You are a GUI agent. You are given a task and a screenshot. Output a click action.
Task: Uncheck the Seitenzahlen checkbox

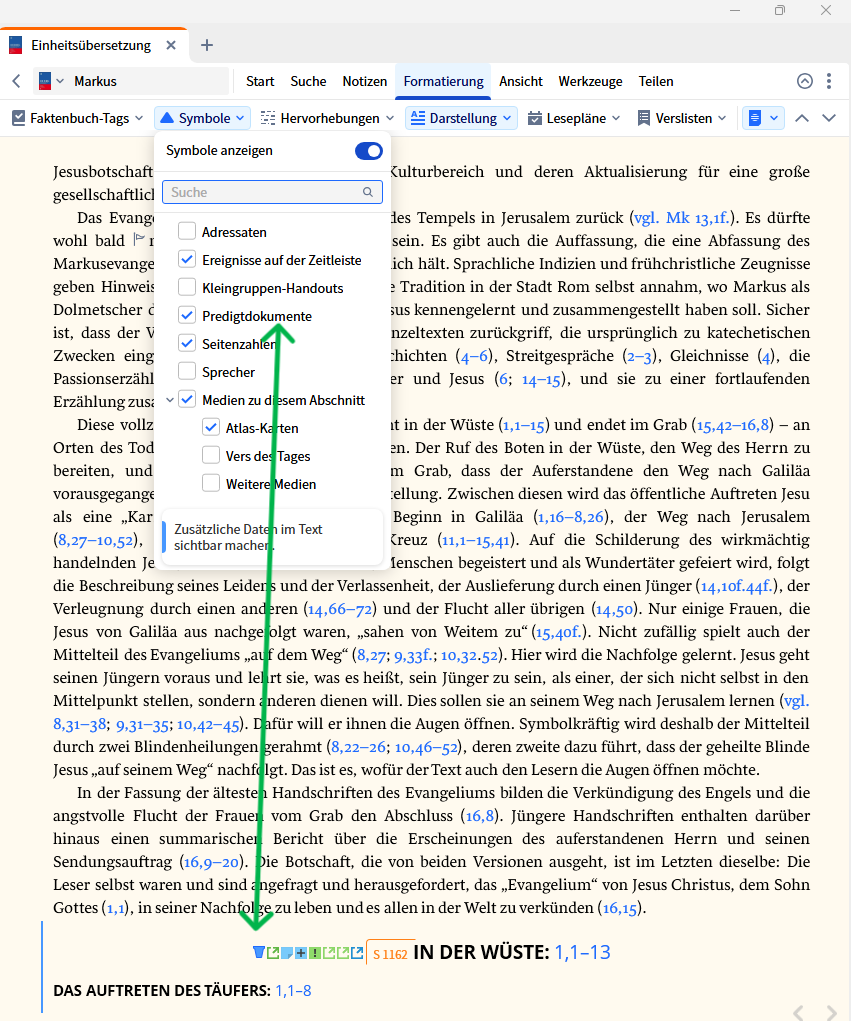pyautogui.click(x=187, y=343)
